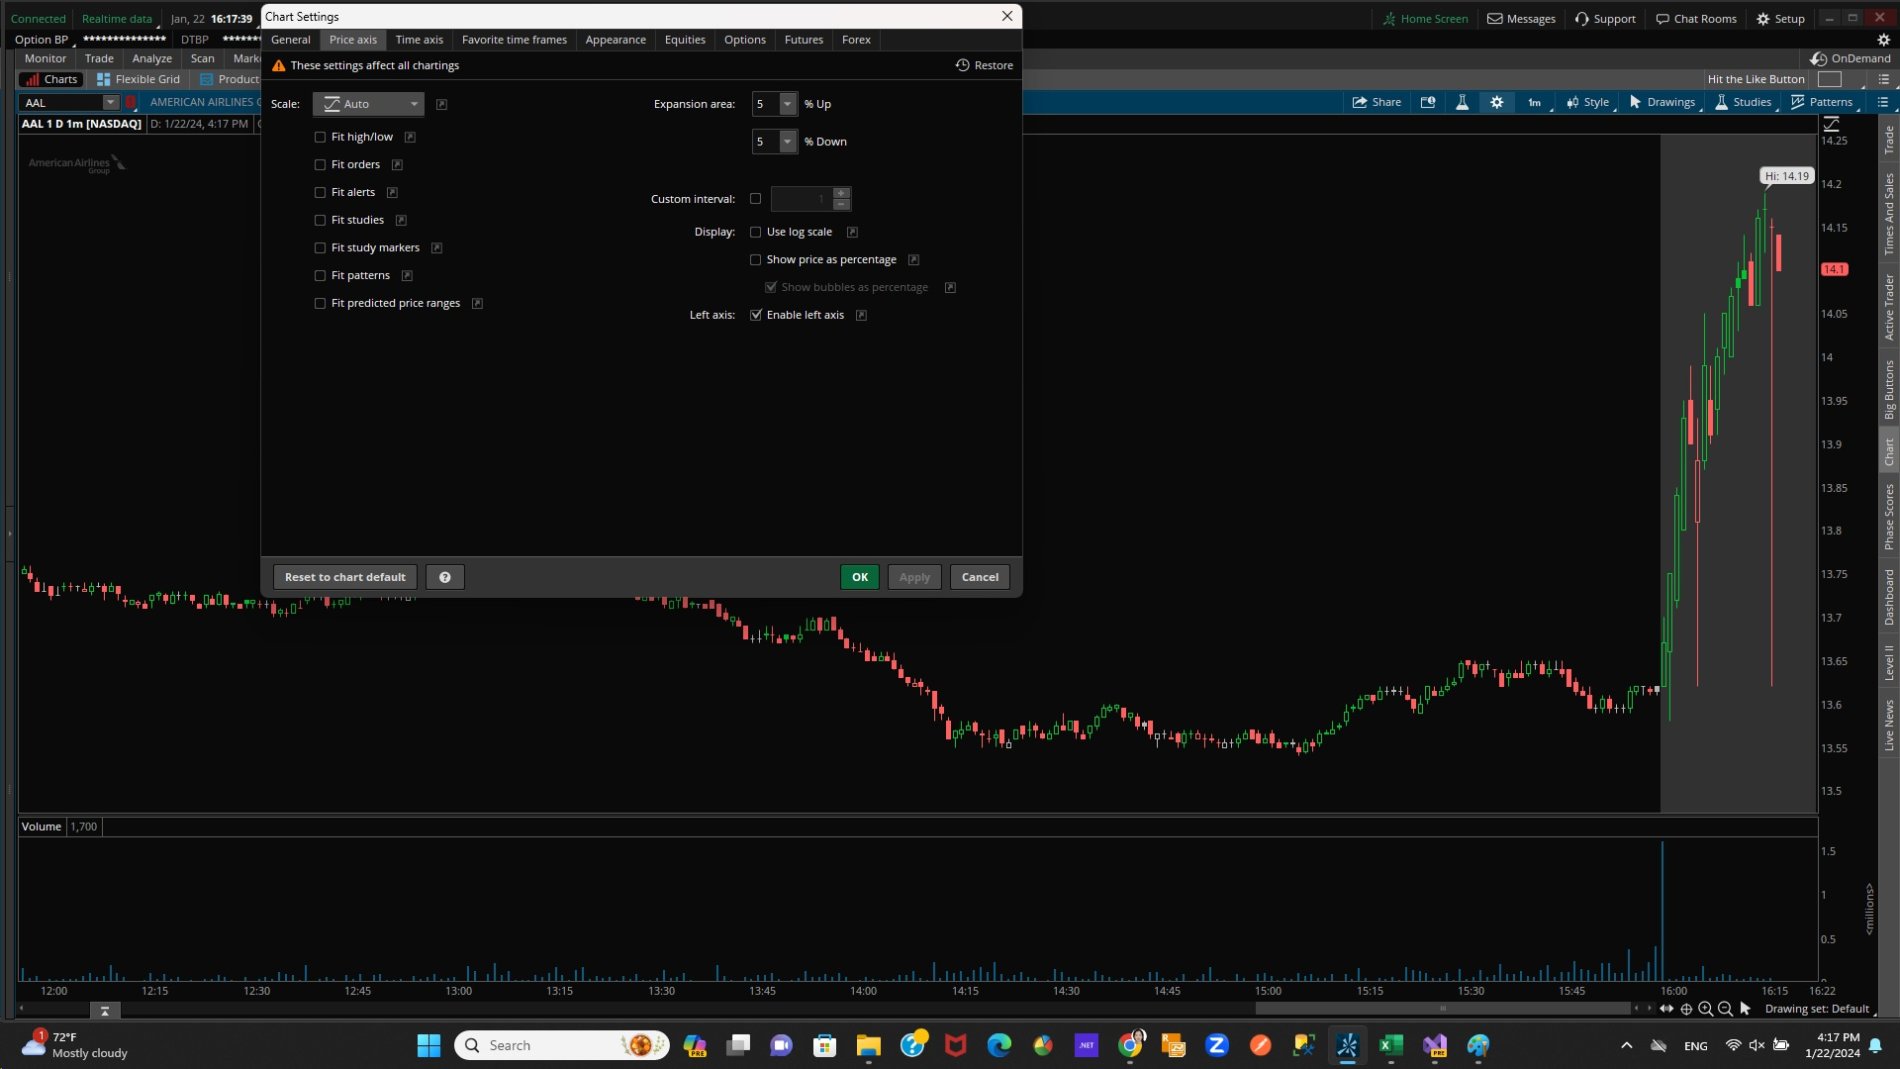Click the help question mark button
This screenshot has width=1900, height=1069.
445,577
